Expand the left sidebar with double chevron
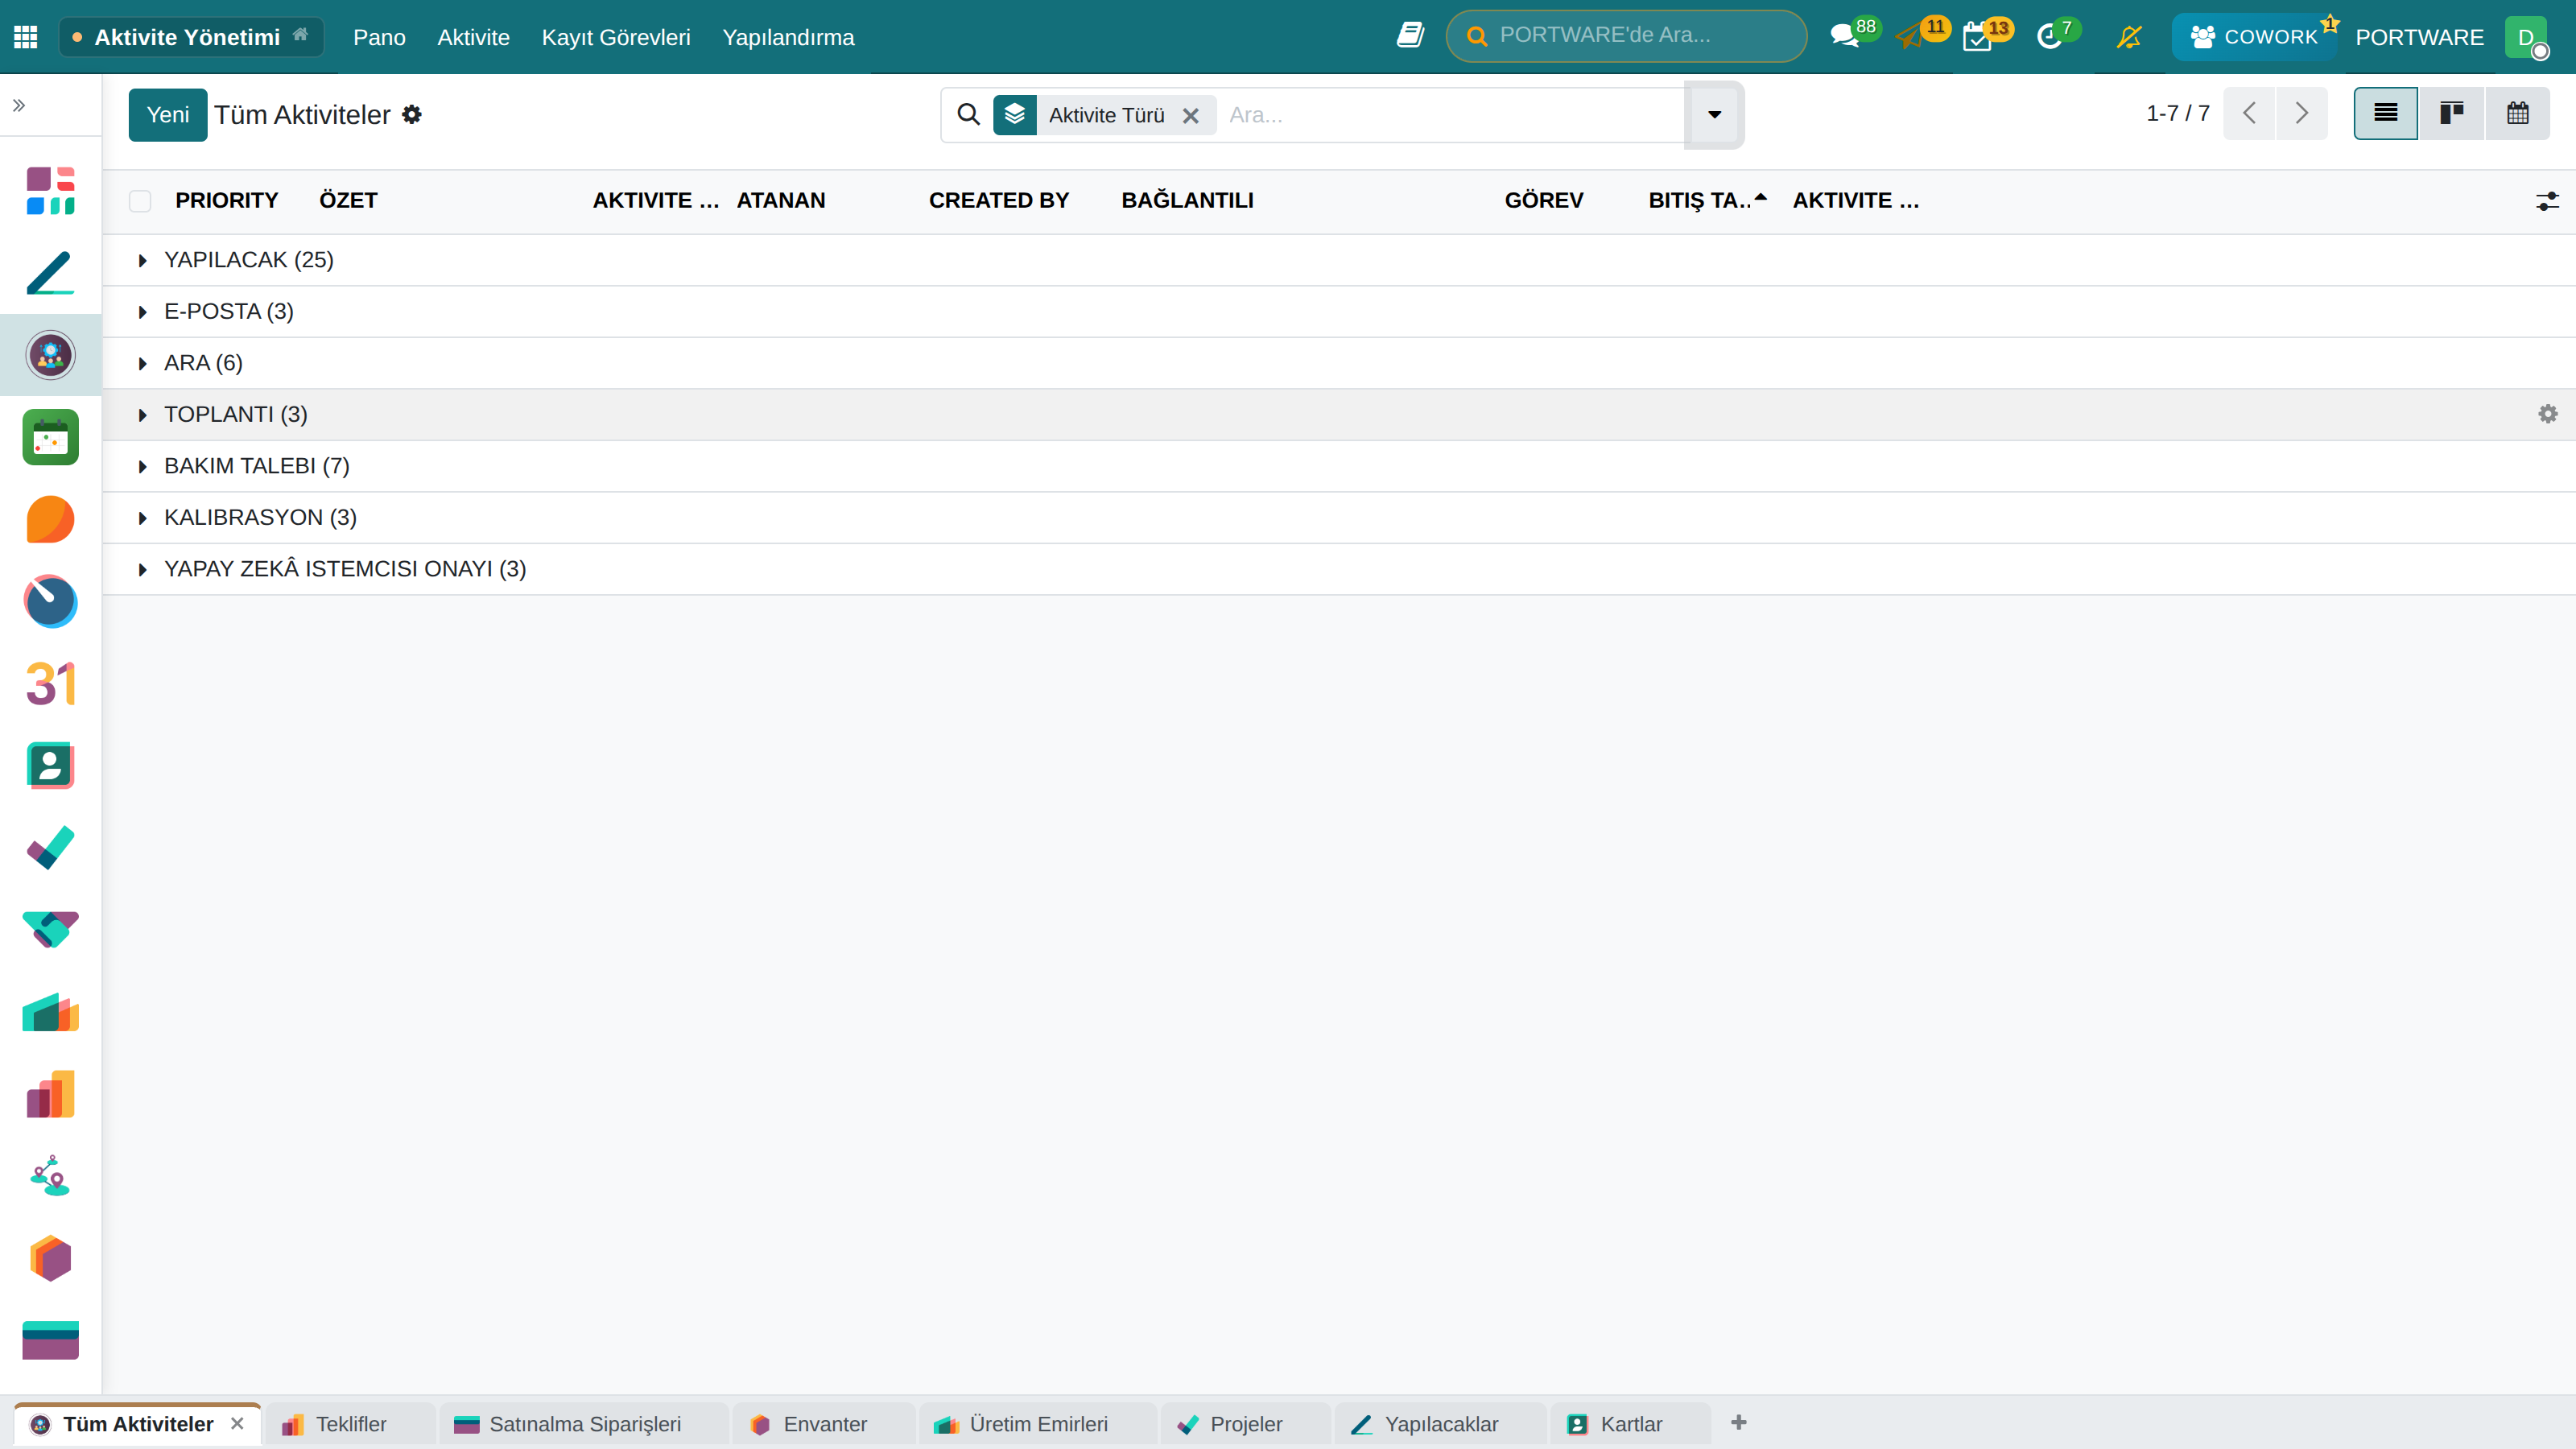 19,105
